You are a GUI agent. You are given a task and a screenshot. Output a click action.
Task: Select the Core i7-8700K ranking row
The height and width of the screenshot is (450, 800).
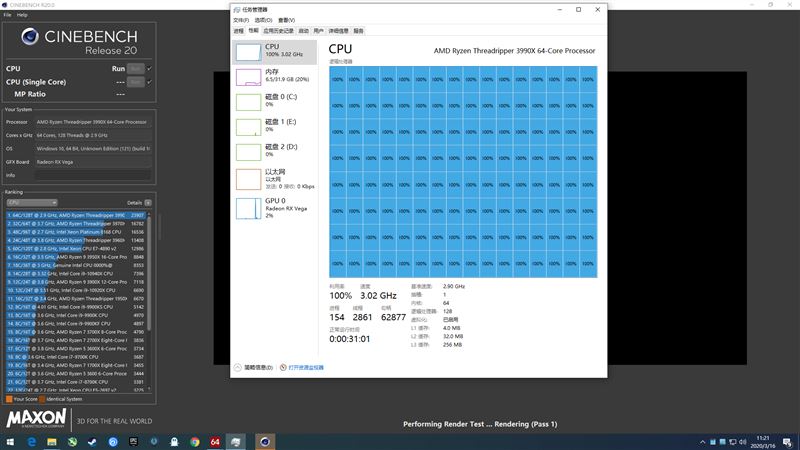tap(76, 382)
